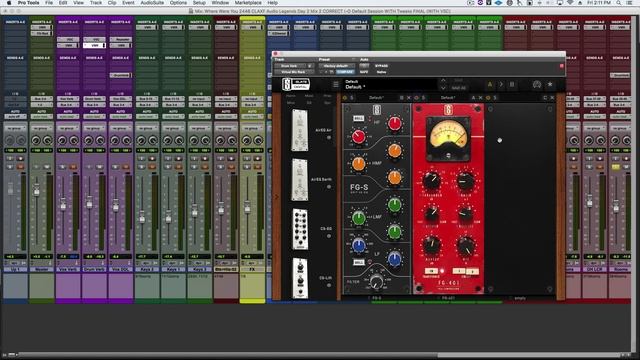Open the Apple menu
The image size is (640, 360).
(x=9, y=2)
